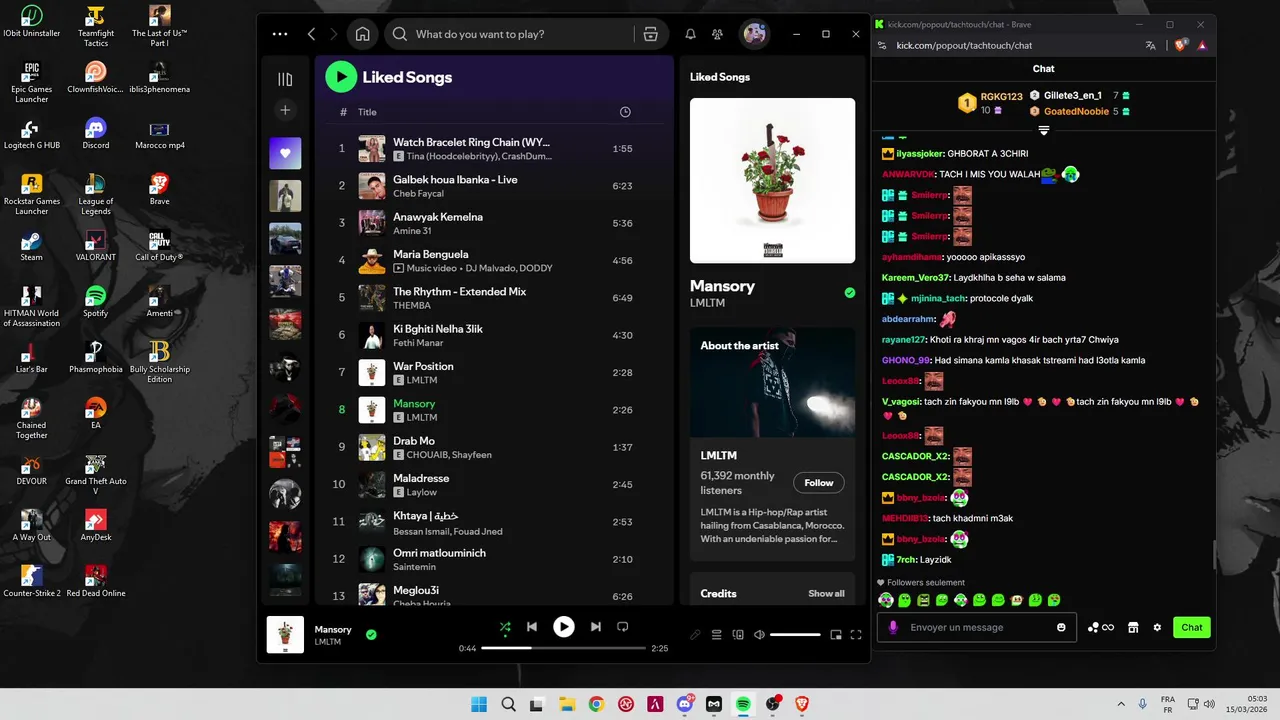The image size is (1280, 720).
Task: Skip to the next track
Action: (x=596, y=627)
